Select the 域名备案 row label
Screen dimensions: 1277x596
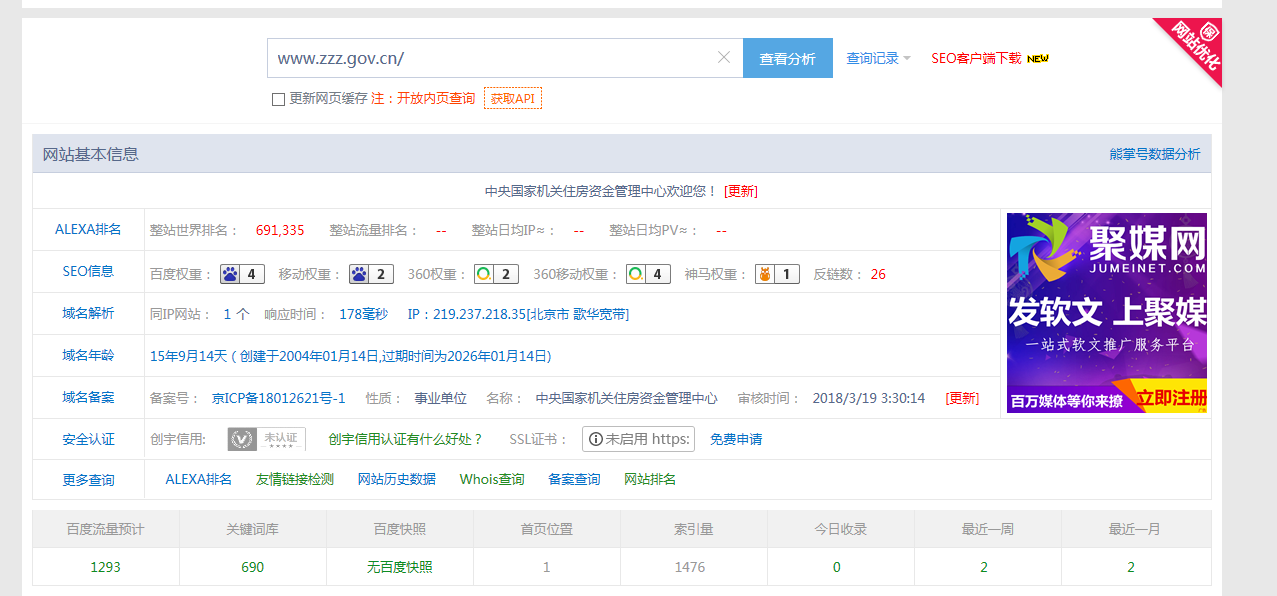pos(88,397)
